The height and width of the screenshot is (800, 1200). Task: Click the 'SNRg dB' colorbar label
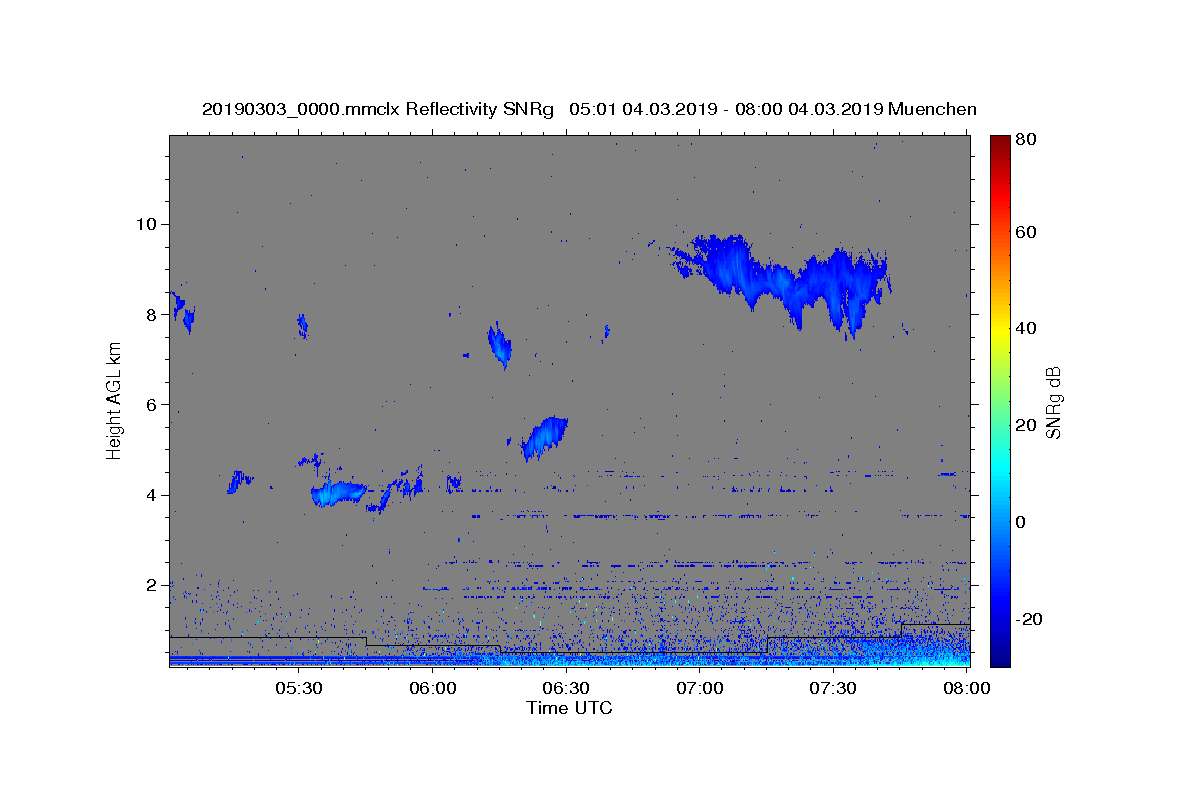click(1053, 402)
